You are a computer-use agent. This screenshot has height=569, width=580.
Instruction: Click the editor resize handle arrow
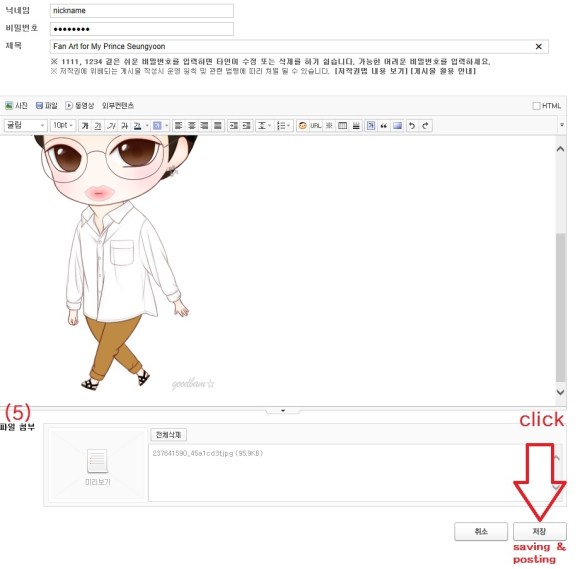click(x=283, y=411)
